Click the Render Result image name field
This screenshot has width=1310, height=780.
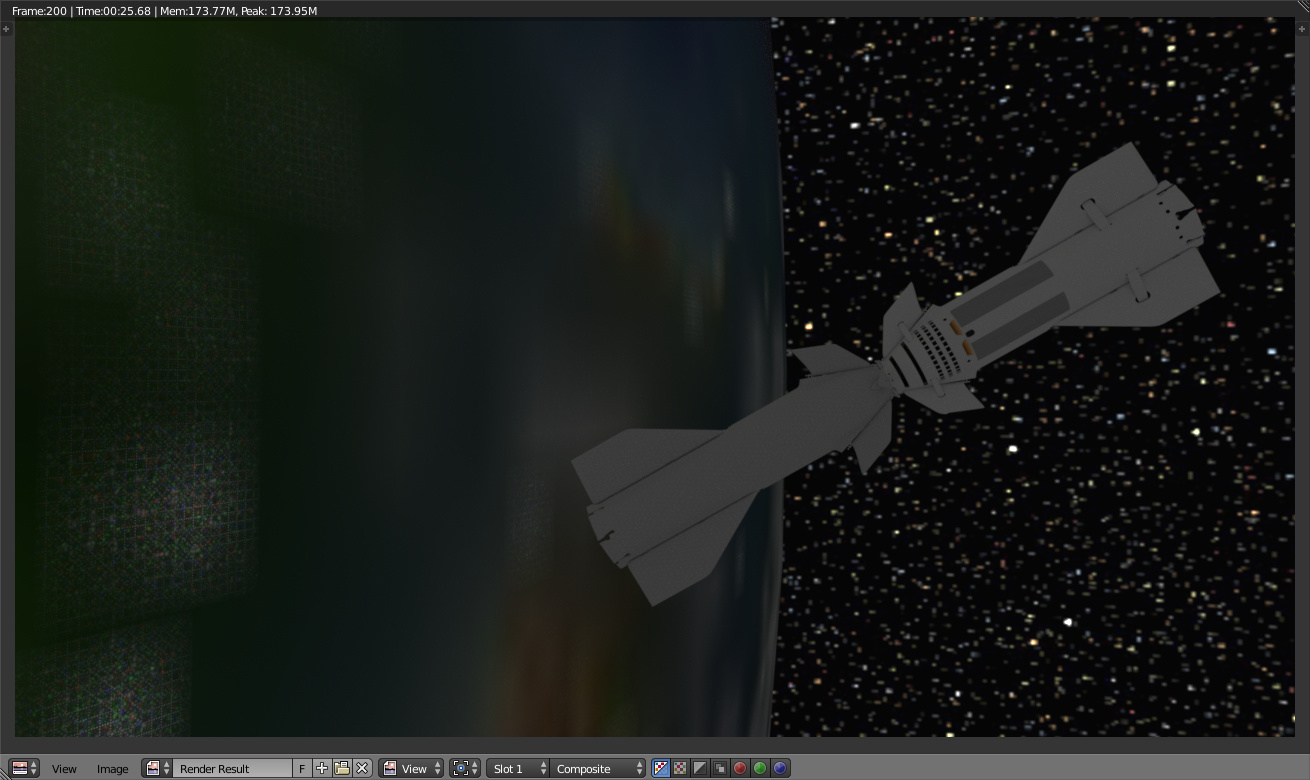pos(233,768)
